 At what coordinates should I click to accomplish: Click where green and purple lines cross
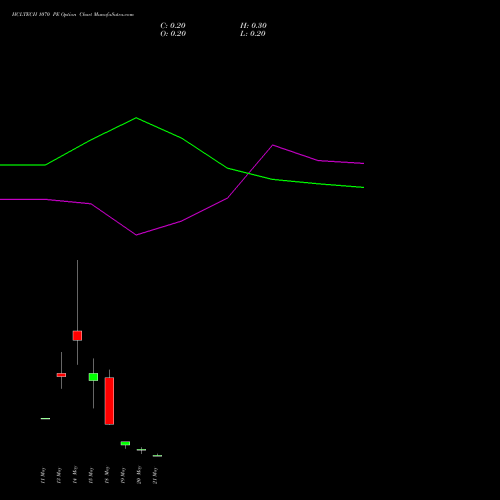[248, 173]
